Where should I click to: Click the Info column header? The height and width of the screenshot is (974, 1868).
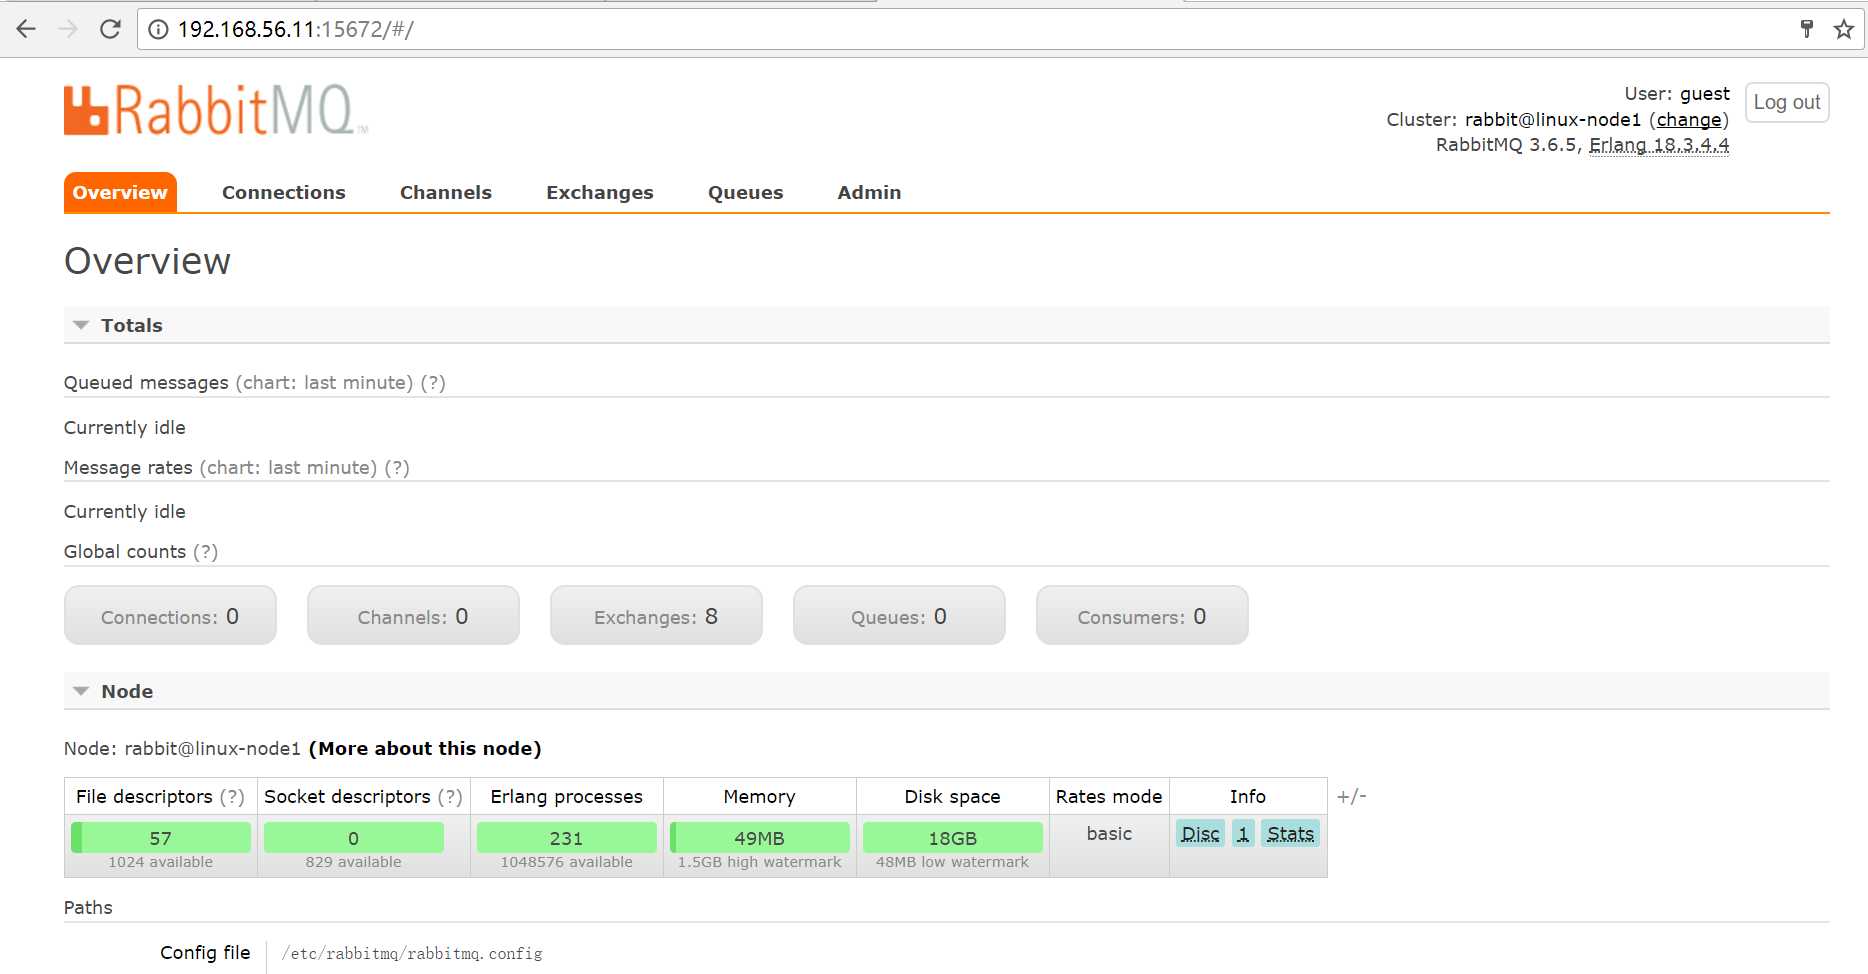coord(1248,797)
